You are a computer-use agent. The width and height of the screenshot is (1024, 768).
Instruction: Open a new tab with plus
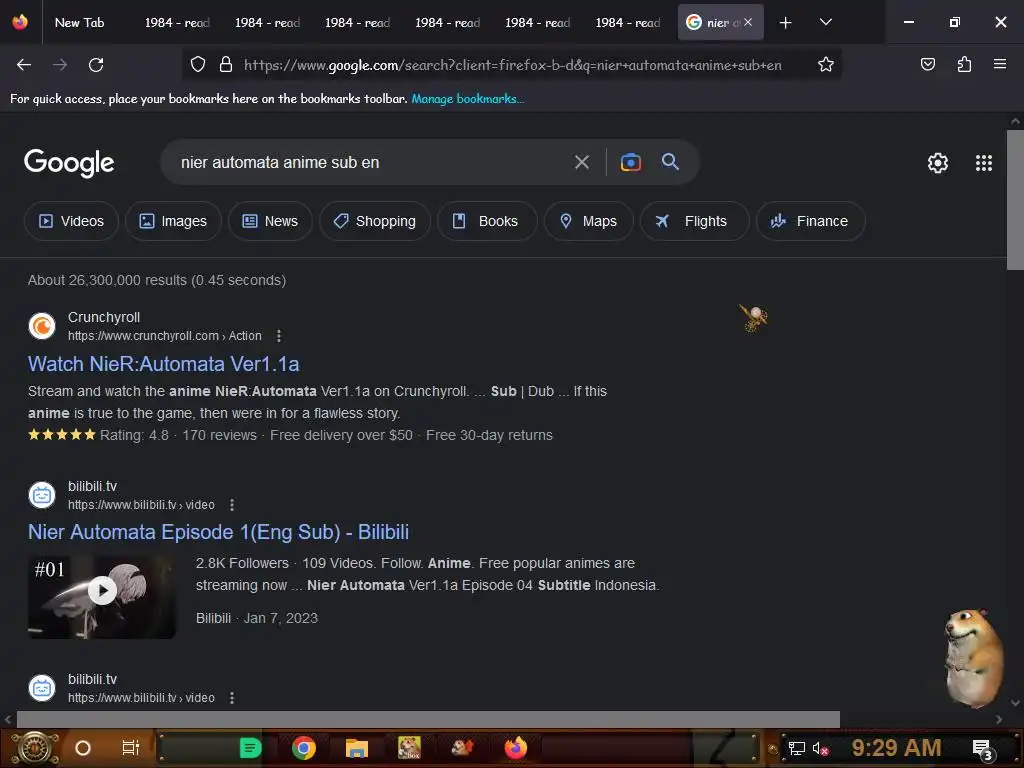786,23
